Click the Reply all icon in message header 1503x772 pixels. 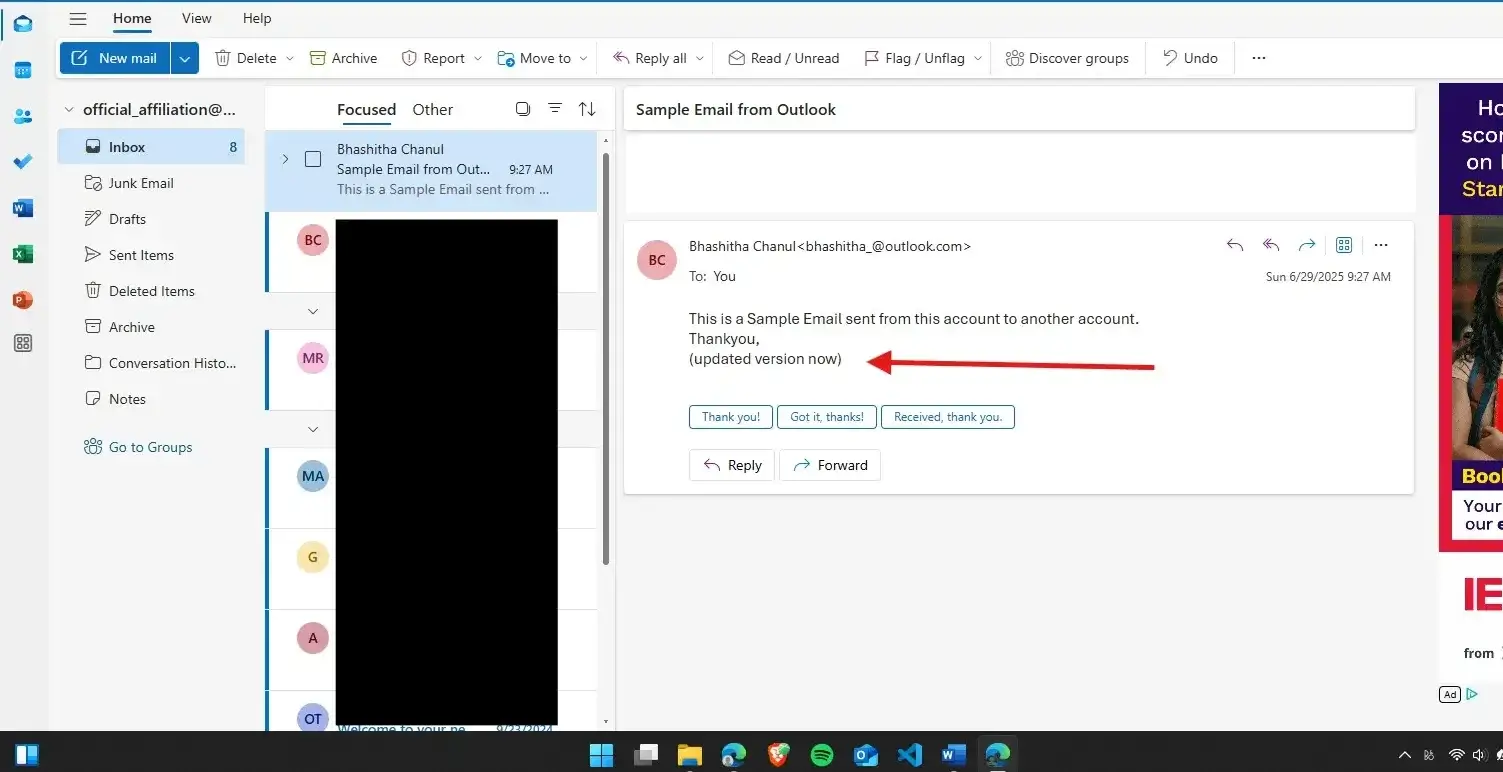(x=1271, y=245)
